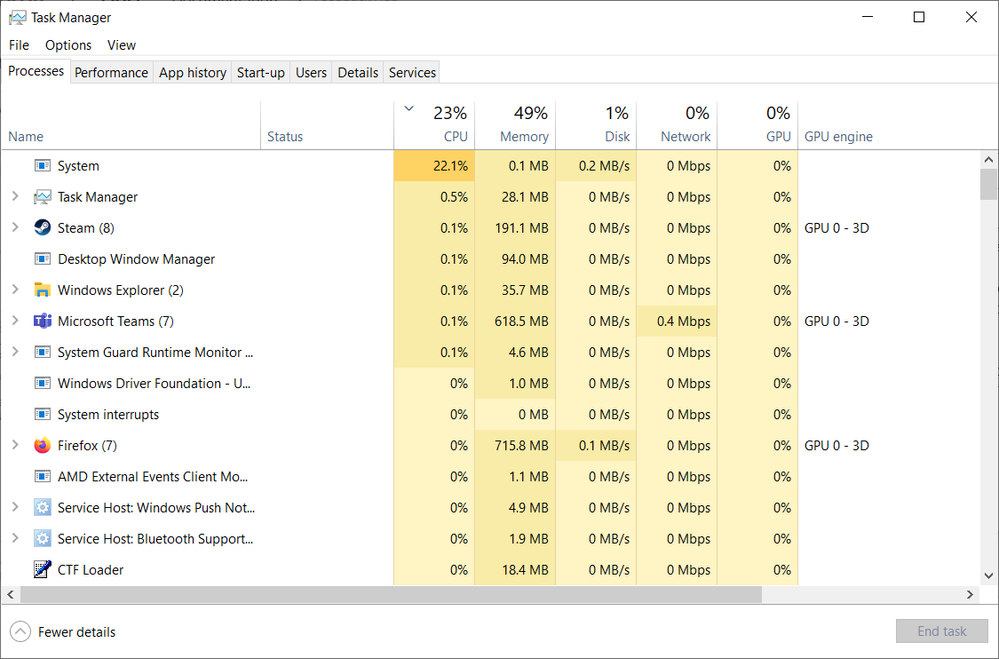
Task: Sort by the Status column header
Action: [327, 126]
